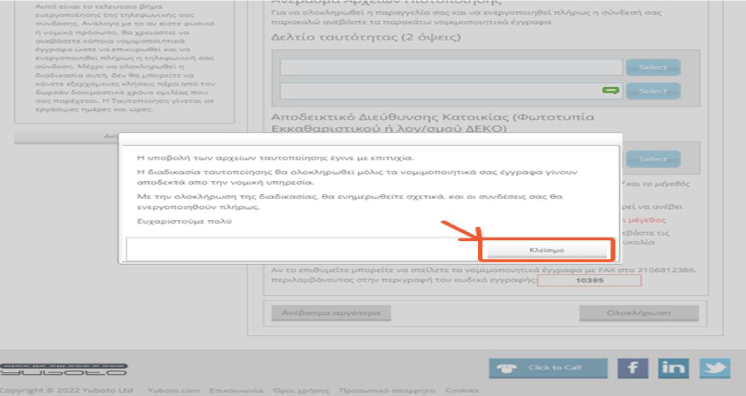Select file for first ID card side
This screenshot has height=396, width=746.
tap(653, 68)
